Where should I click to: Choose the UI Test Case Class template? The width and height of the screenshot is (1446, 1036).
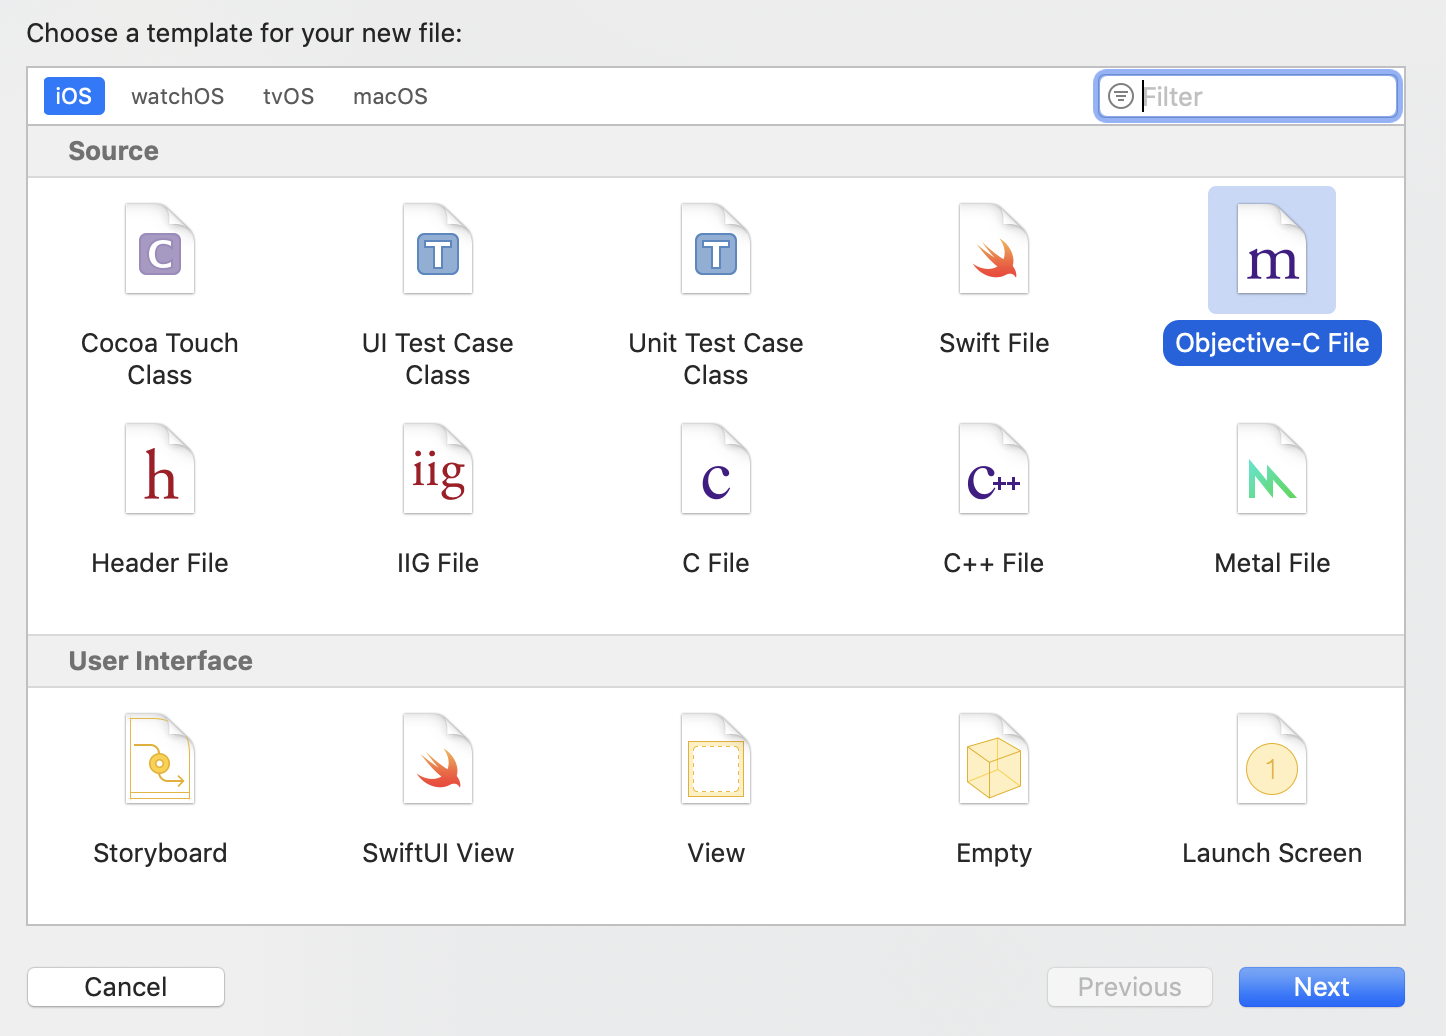(x=438, y=250)
